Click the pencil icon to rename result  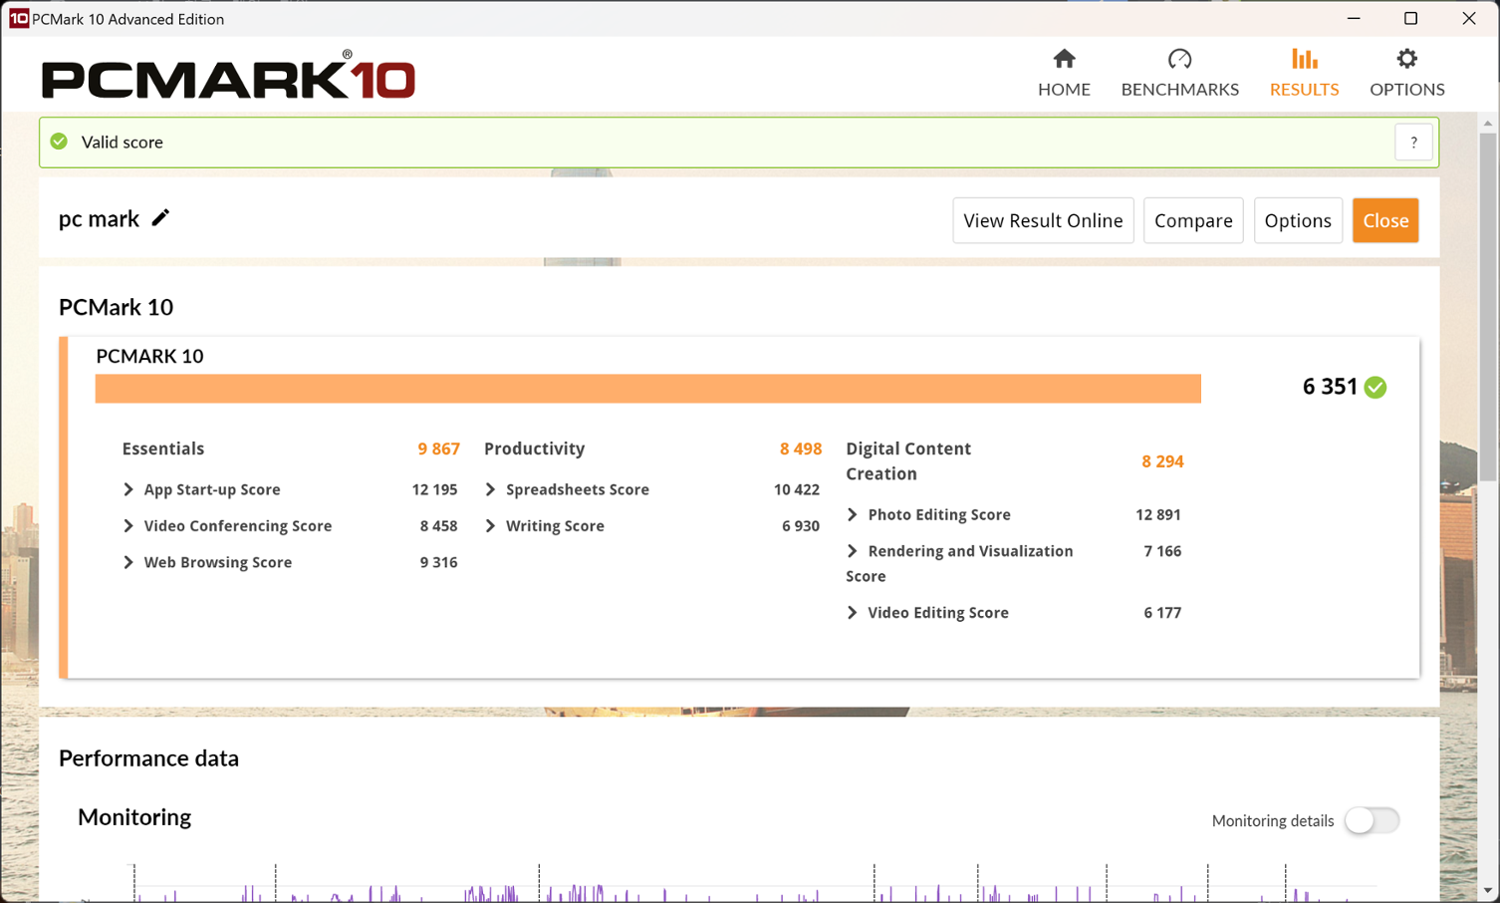pyautogui.click(x=161, y=218)
